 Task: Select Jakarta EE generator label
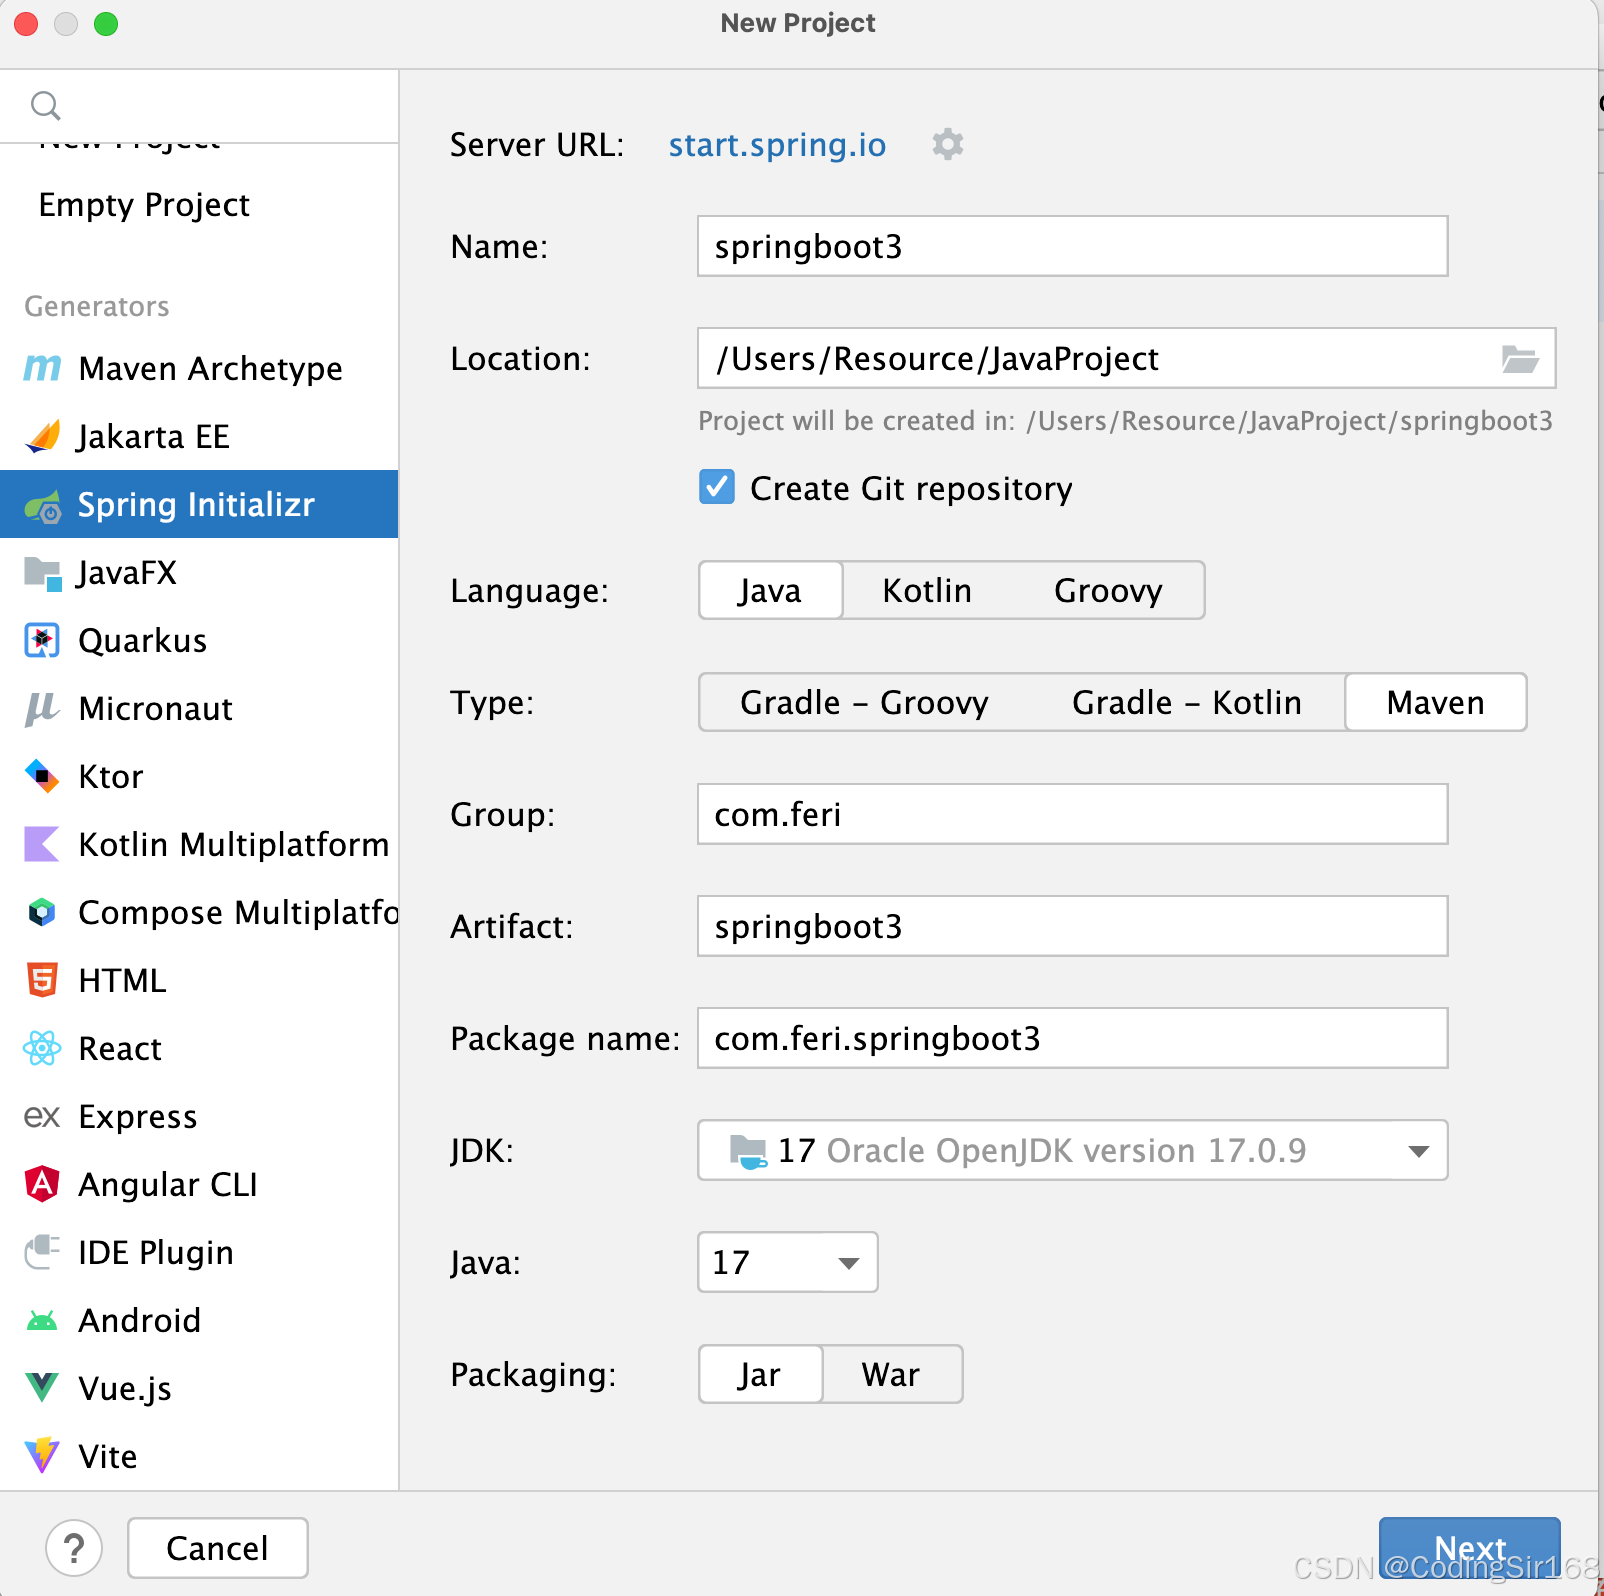[x=154, y=437]
